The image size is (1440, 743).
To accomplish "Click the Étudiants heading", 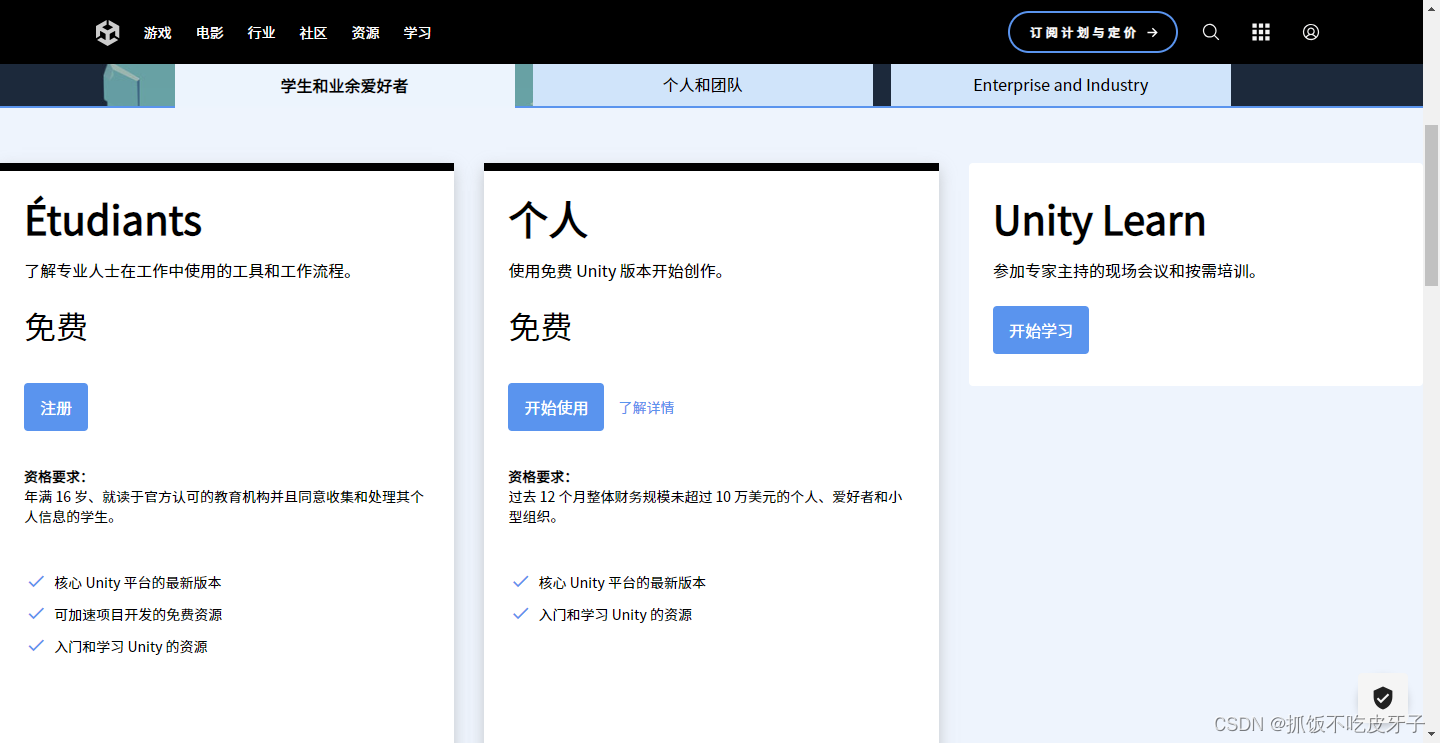I will (113, 219).
